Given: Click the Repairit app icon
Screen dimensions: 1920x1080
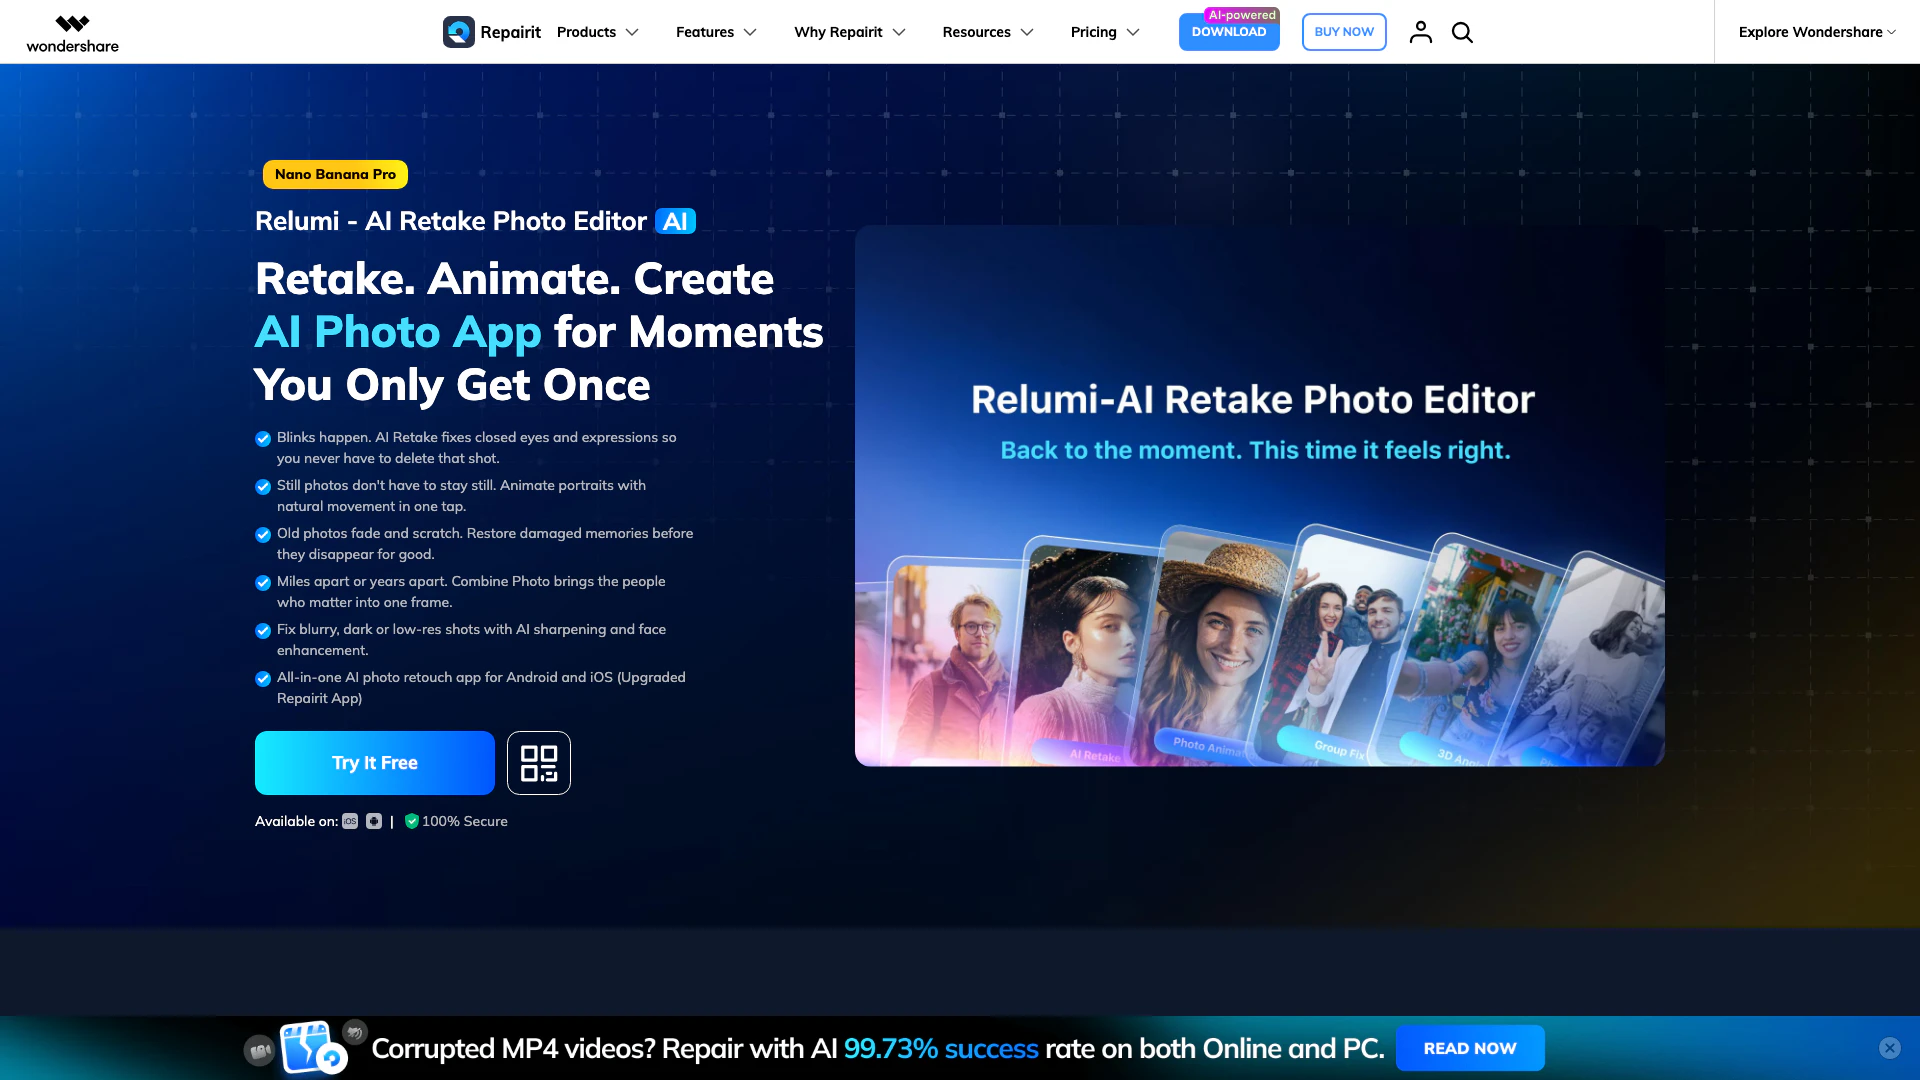Looking at the screenshot, I should 459,32.
